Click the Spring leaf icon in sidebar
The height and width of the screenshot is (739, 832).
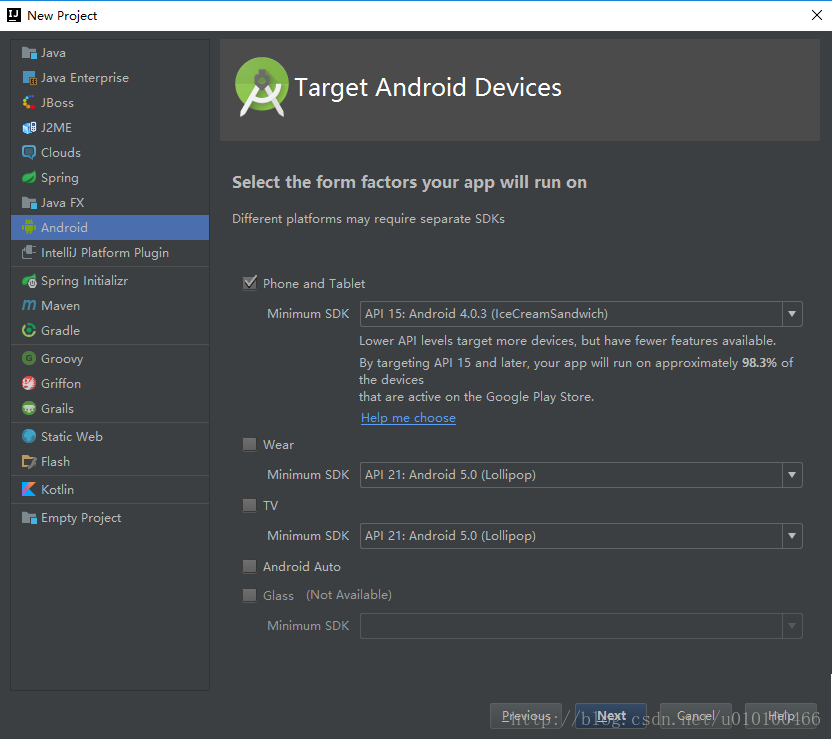click(x=29, y=178)
